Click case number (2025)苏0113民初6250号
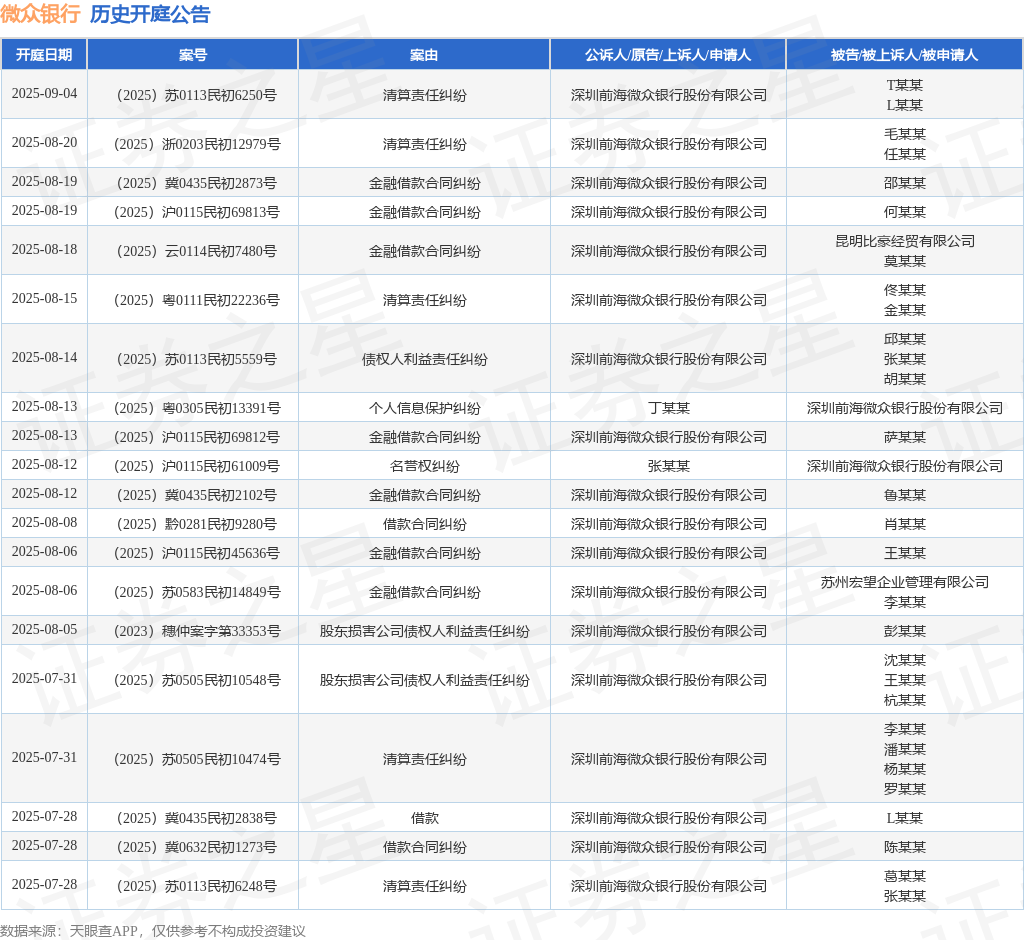This screenshot has width=1024, height=940. (x=197, y=95)
